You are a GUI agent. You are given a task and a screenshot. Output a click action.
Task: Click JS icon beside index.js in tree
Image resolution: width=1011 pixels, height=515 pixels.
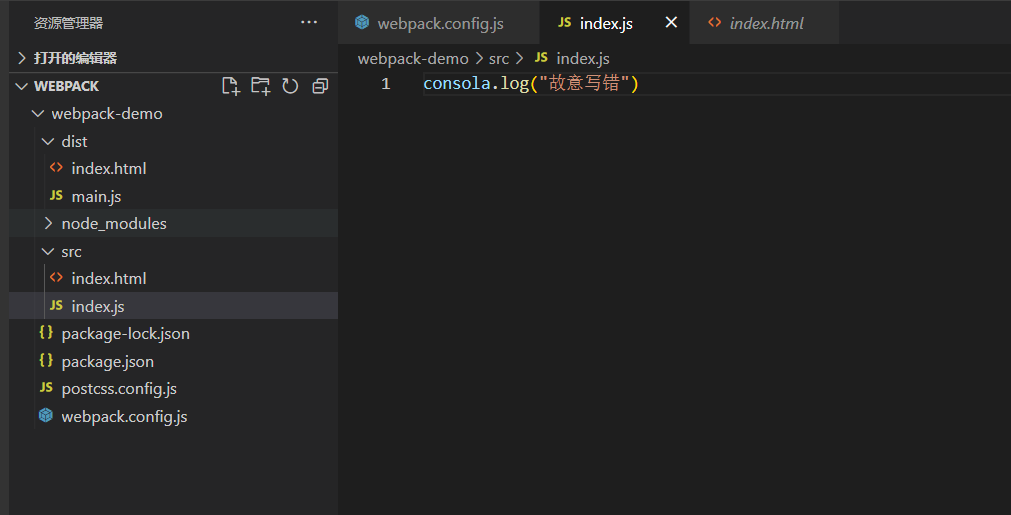[x=56, y=306]
